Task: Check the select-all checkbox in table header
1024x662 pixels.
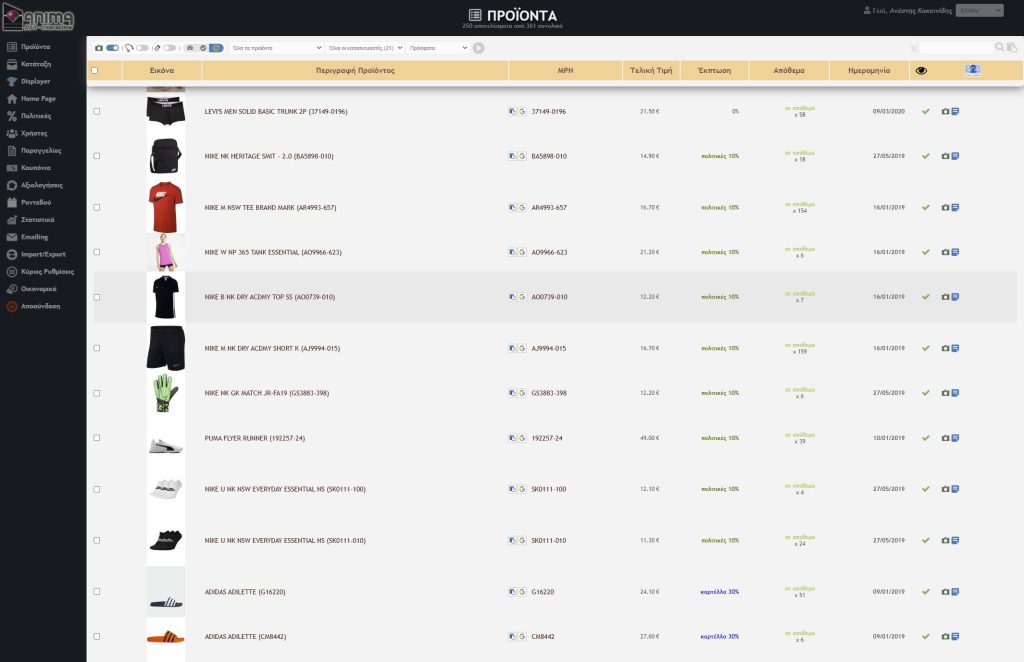Action: 95,71
